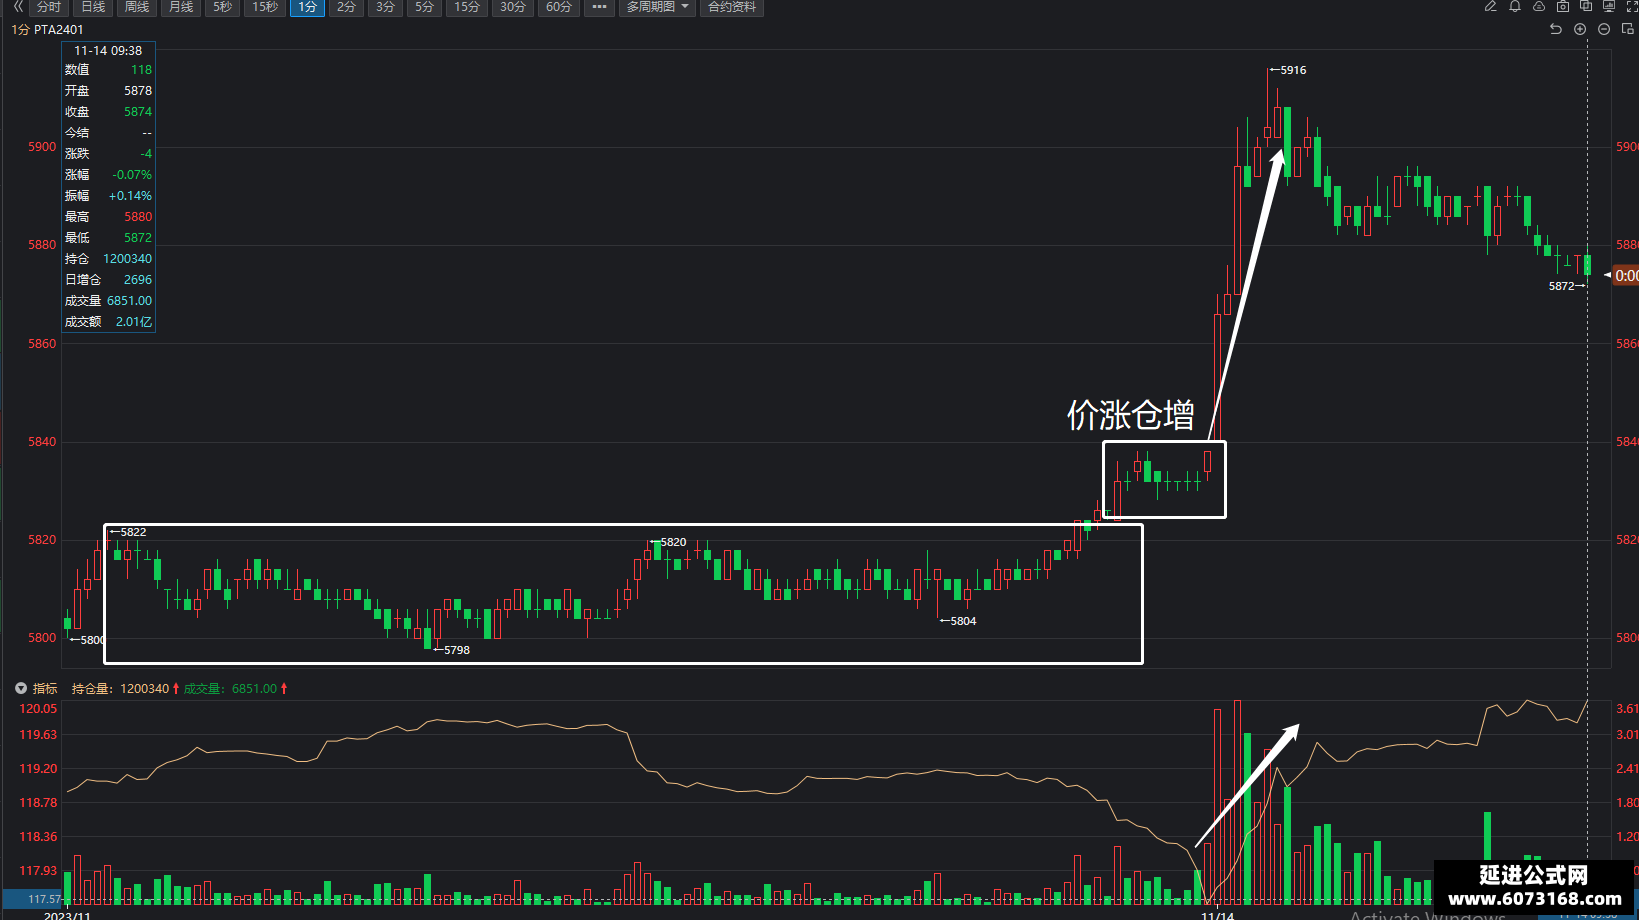Zoom out with the minus circle icon
Image resolution: width=1639 pixels, height=920 pixels.
pyautogui.click(x=1604, y=29)
